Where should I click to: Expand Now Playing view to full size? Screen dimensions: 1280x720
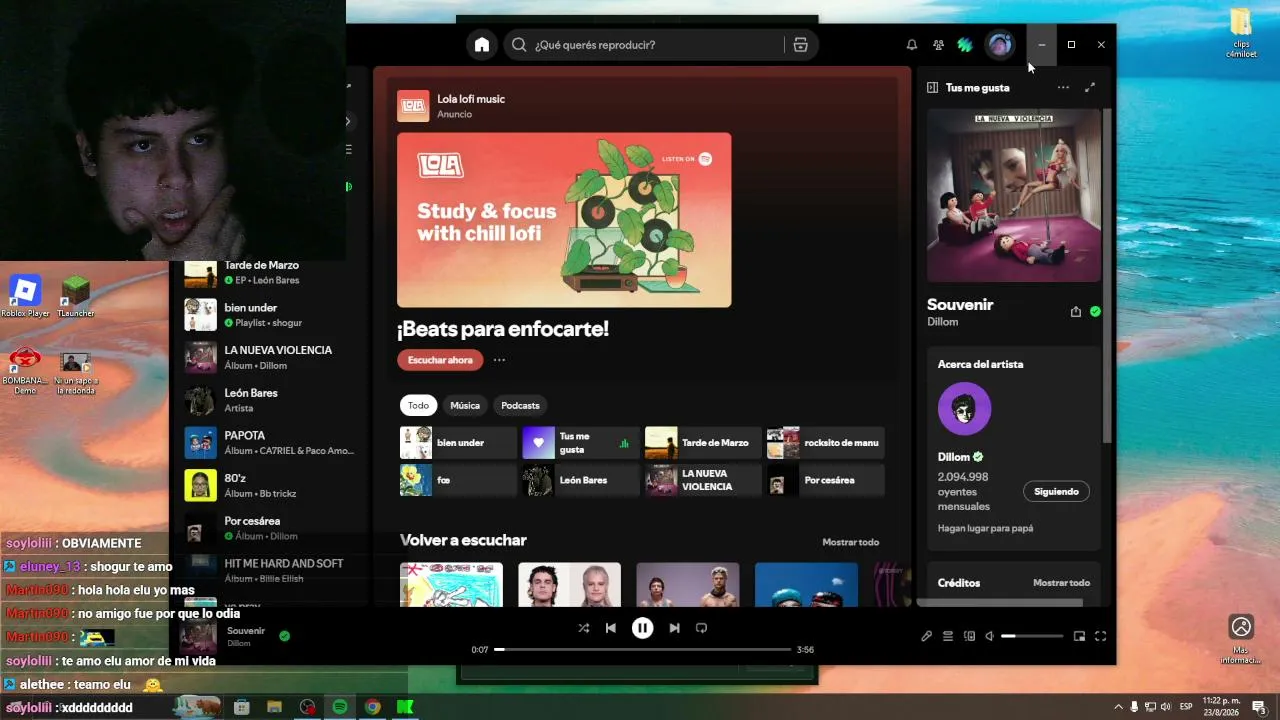pos(1090,88)
